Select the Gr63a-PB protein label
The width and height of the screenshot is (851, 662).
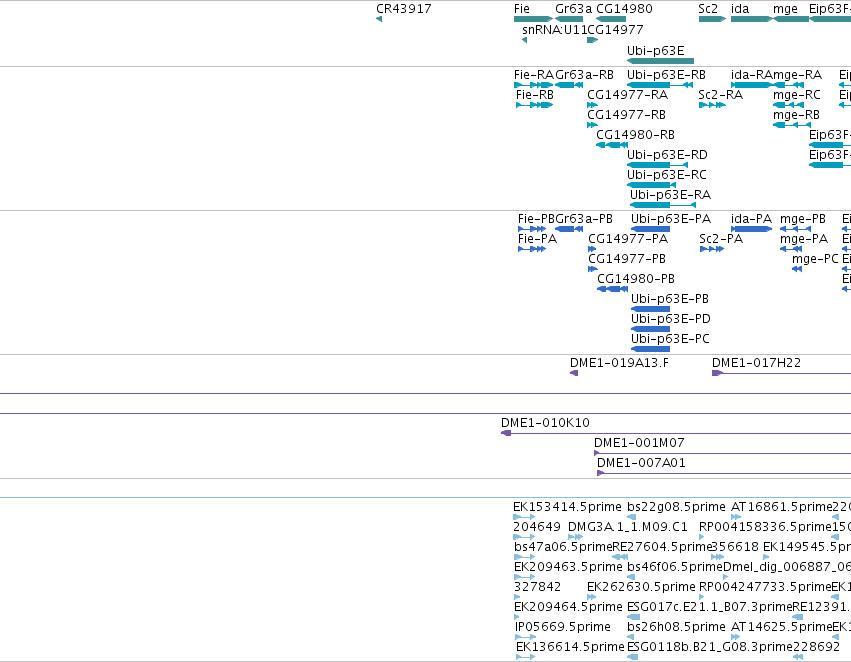(584, 219)
